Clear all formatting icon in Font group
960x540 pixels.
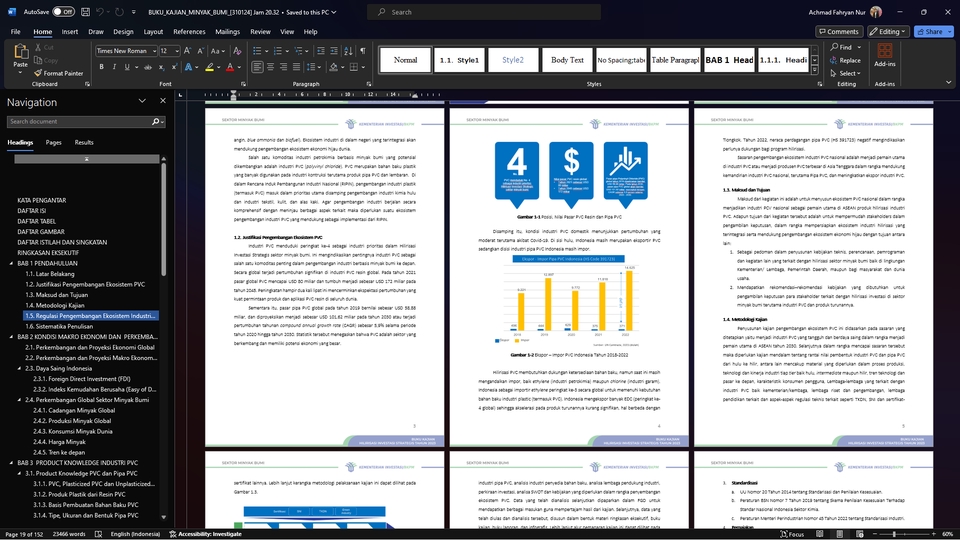(x=237, y=51)
